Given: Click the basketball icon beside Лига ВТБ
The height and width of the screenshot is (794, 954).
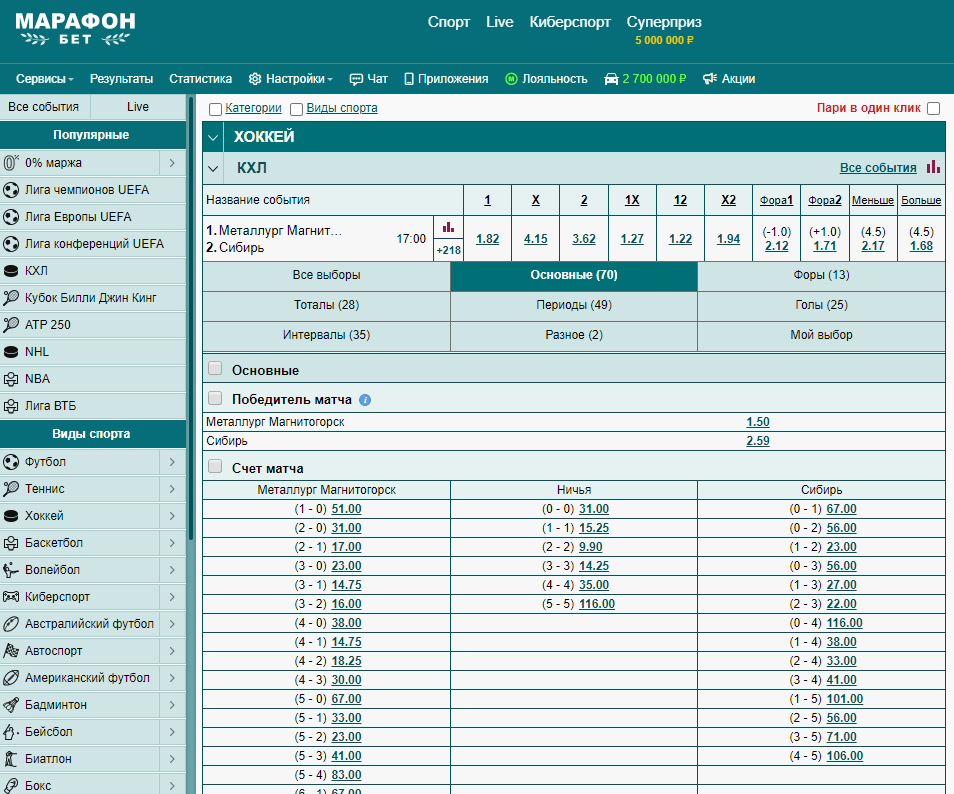Looking at the screenshot, I should pos(11,406).
